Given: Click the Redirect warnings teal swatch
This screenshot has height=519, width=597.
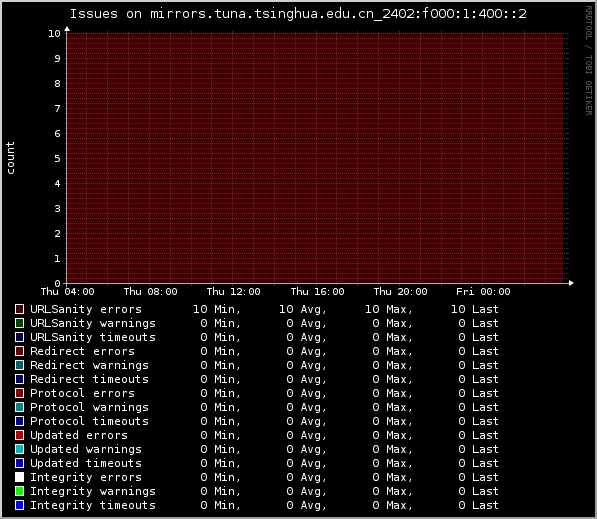Looking at the screenshot, I should point(19,365).
